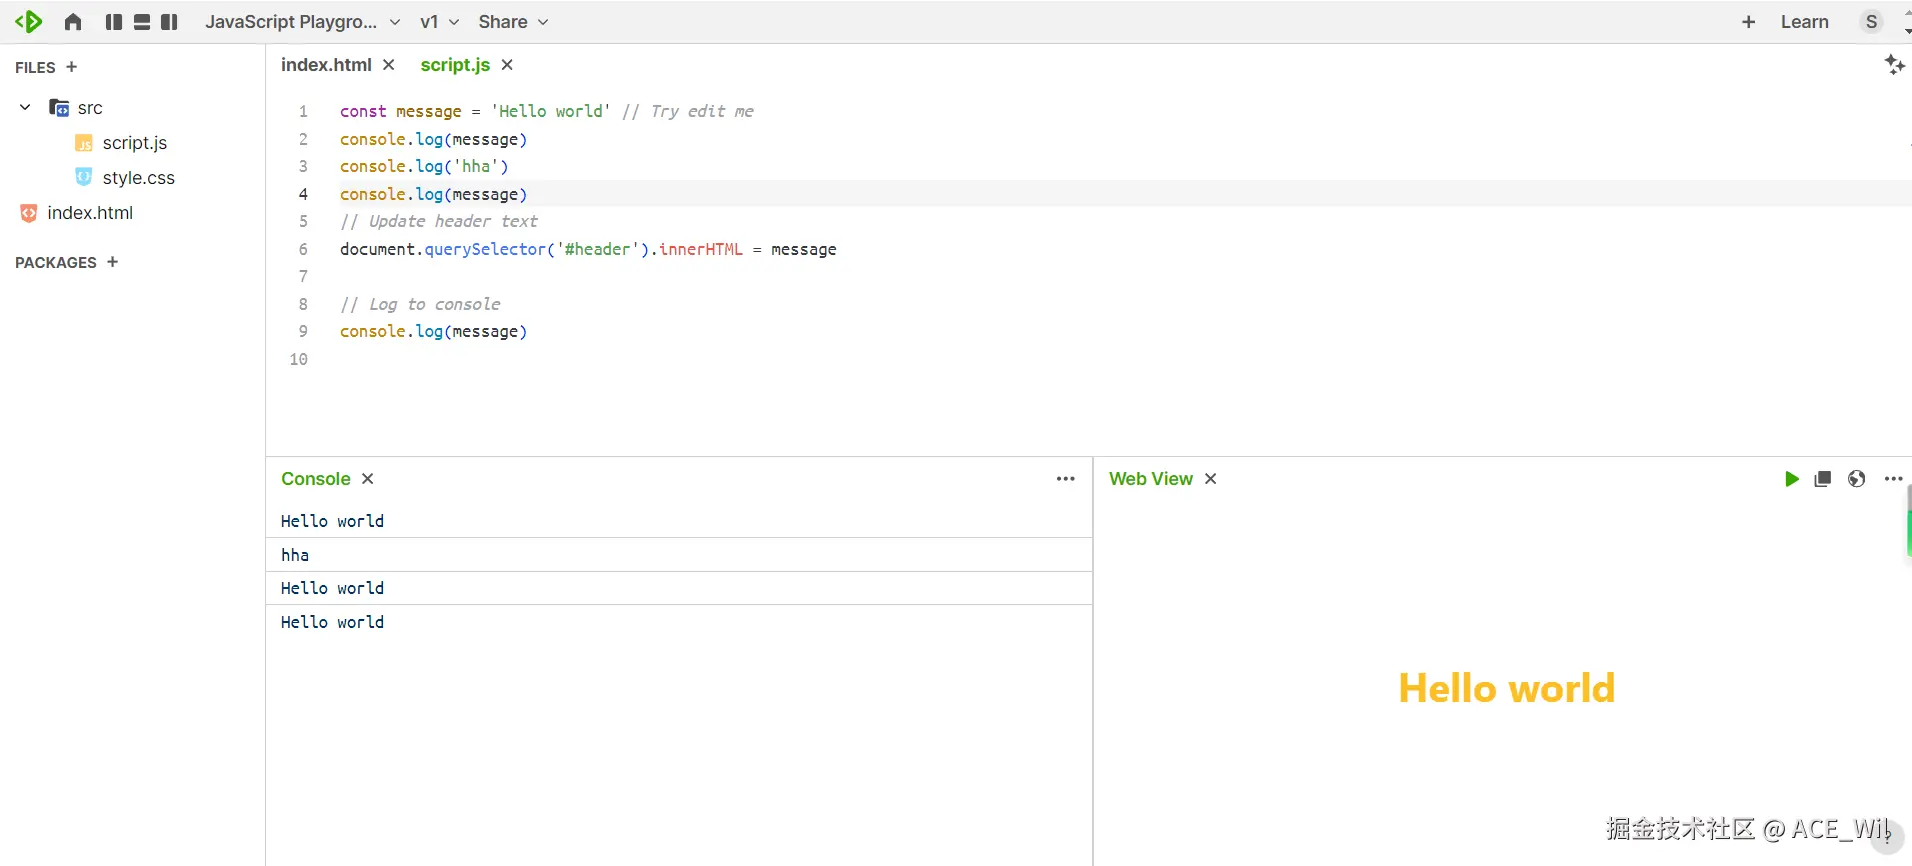Click the AI sparkle assistant icon
Image resolution: width=1912 pixels, height=866 pixels.
click(x=1894, y=65)
